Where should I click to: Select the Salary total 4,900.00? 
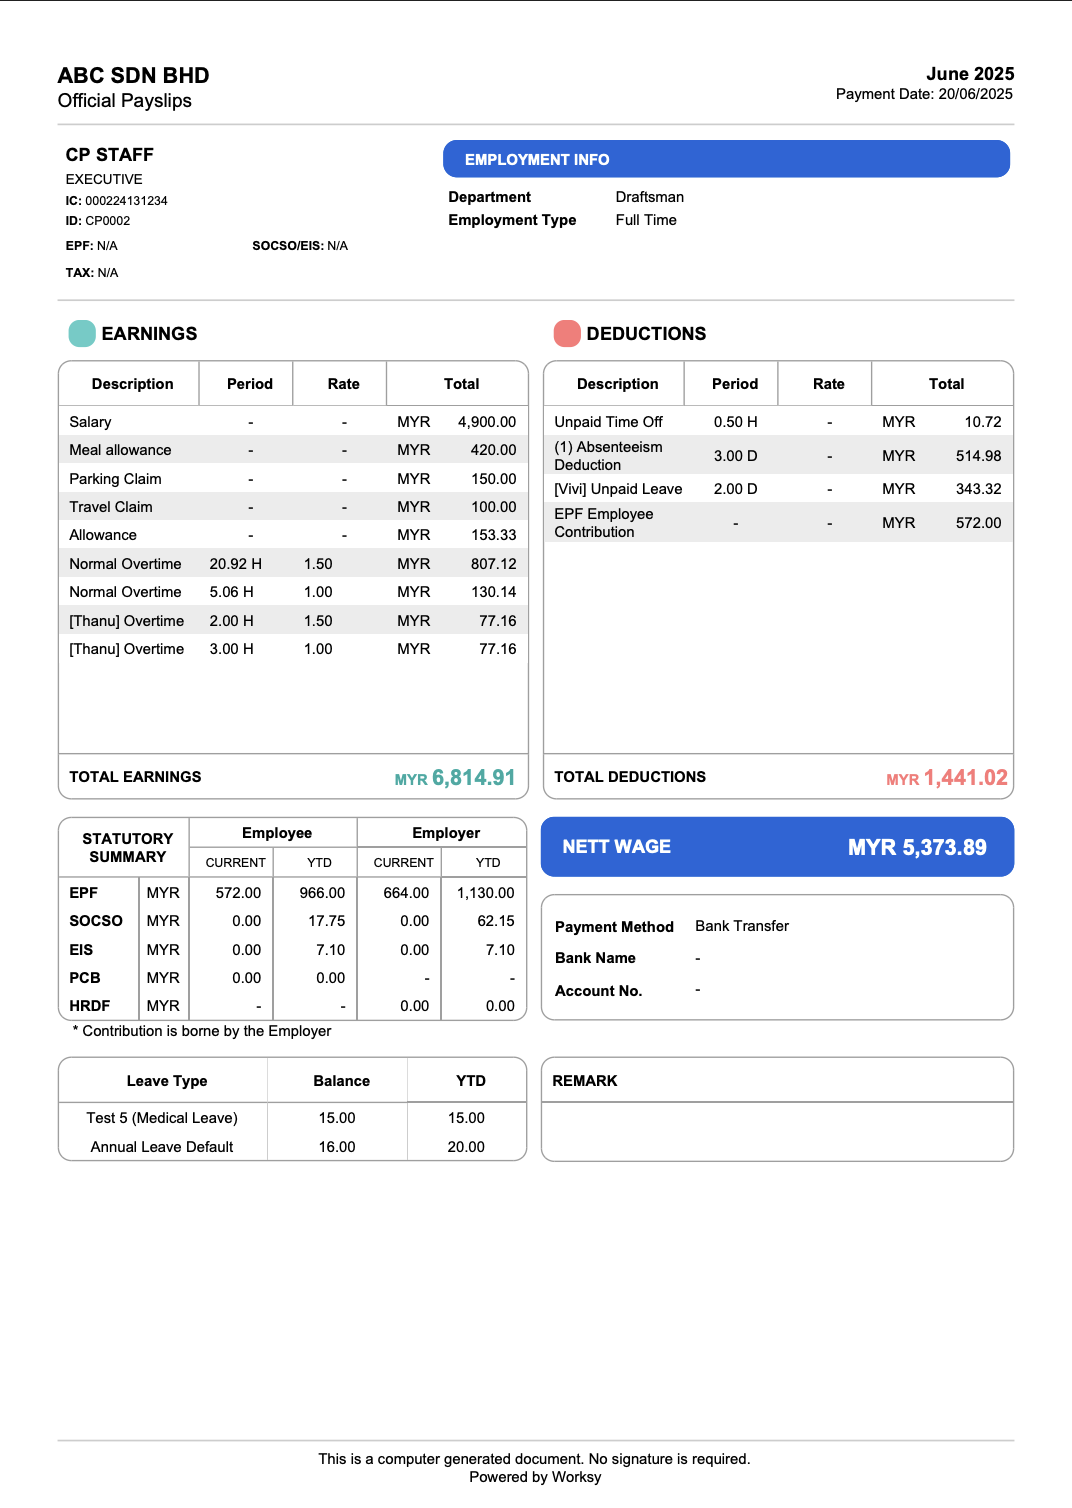(487, 422)
